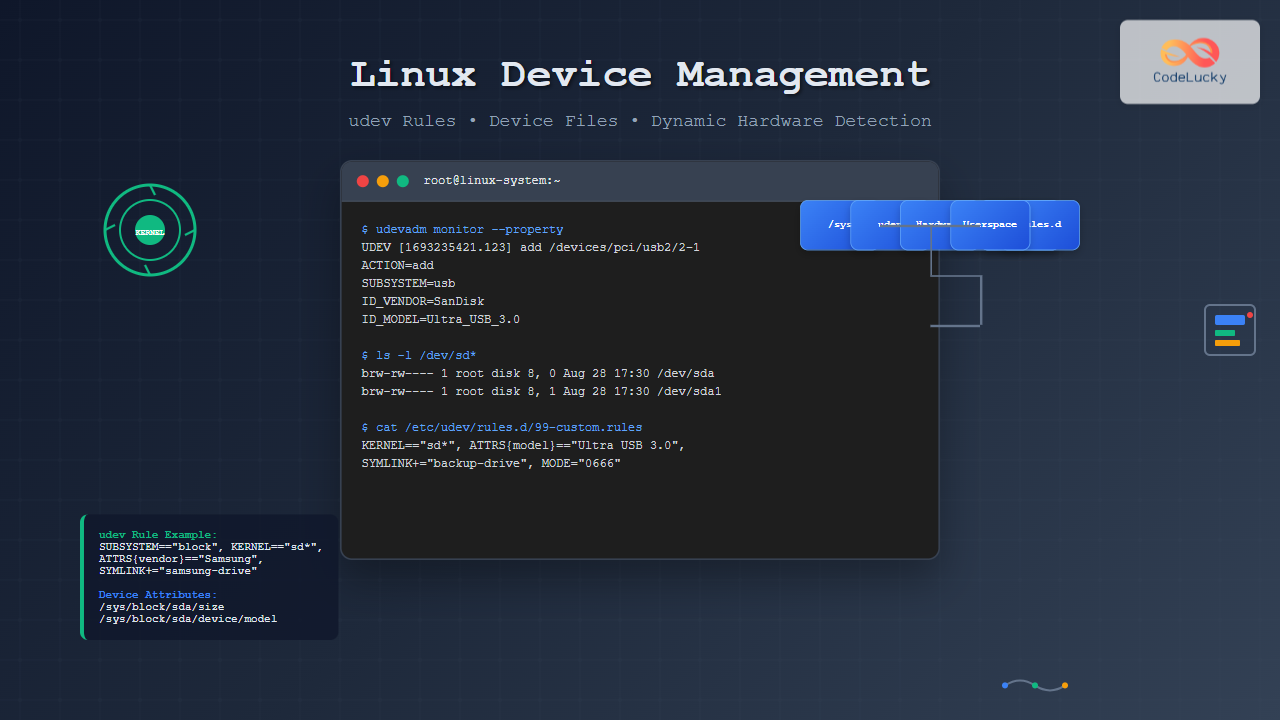
Task: Click the ls -l /dev/sd* command line
Action: (418, 355)
